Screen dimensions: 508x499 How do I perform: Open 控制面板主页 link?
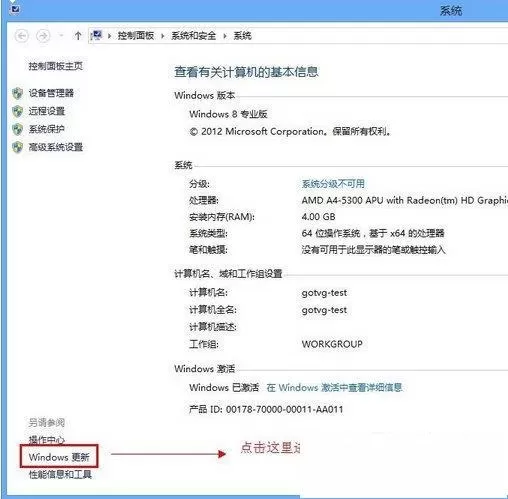[x=56, y=66]
